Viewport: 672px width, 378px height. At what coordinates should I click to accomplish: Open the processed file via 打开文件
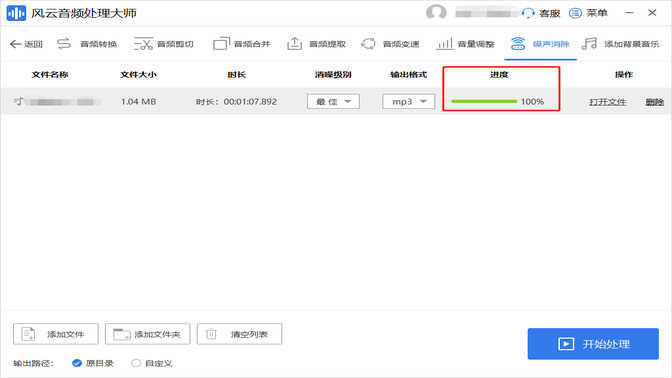608,102
